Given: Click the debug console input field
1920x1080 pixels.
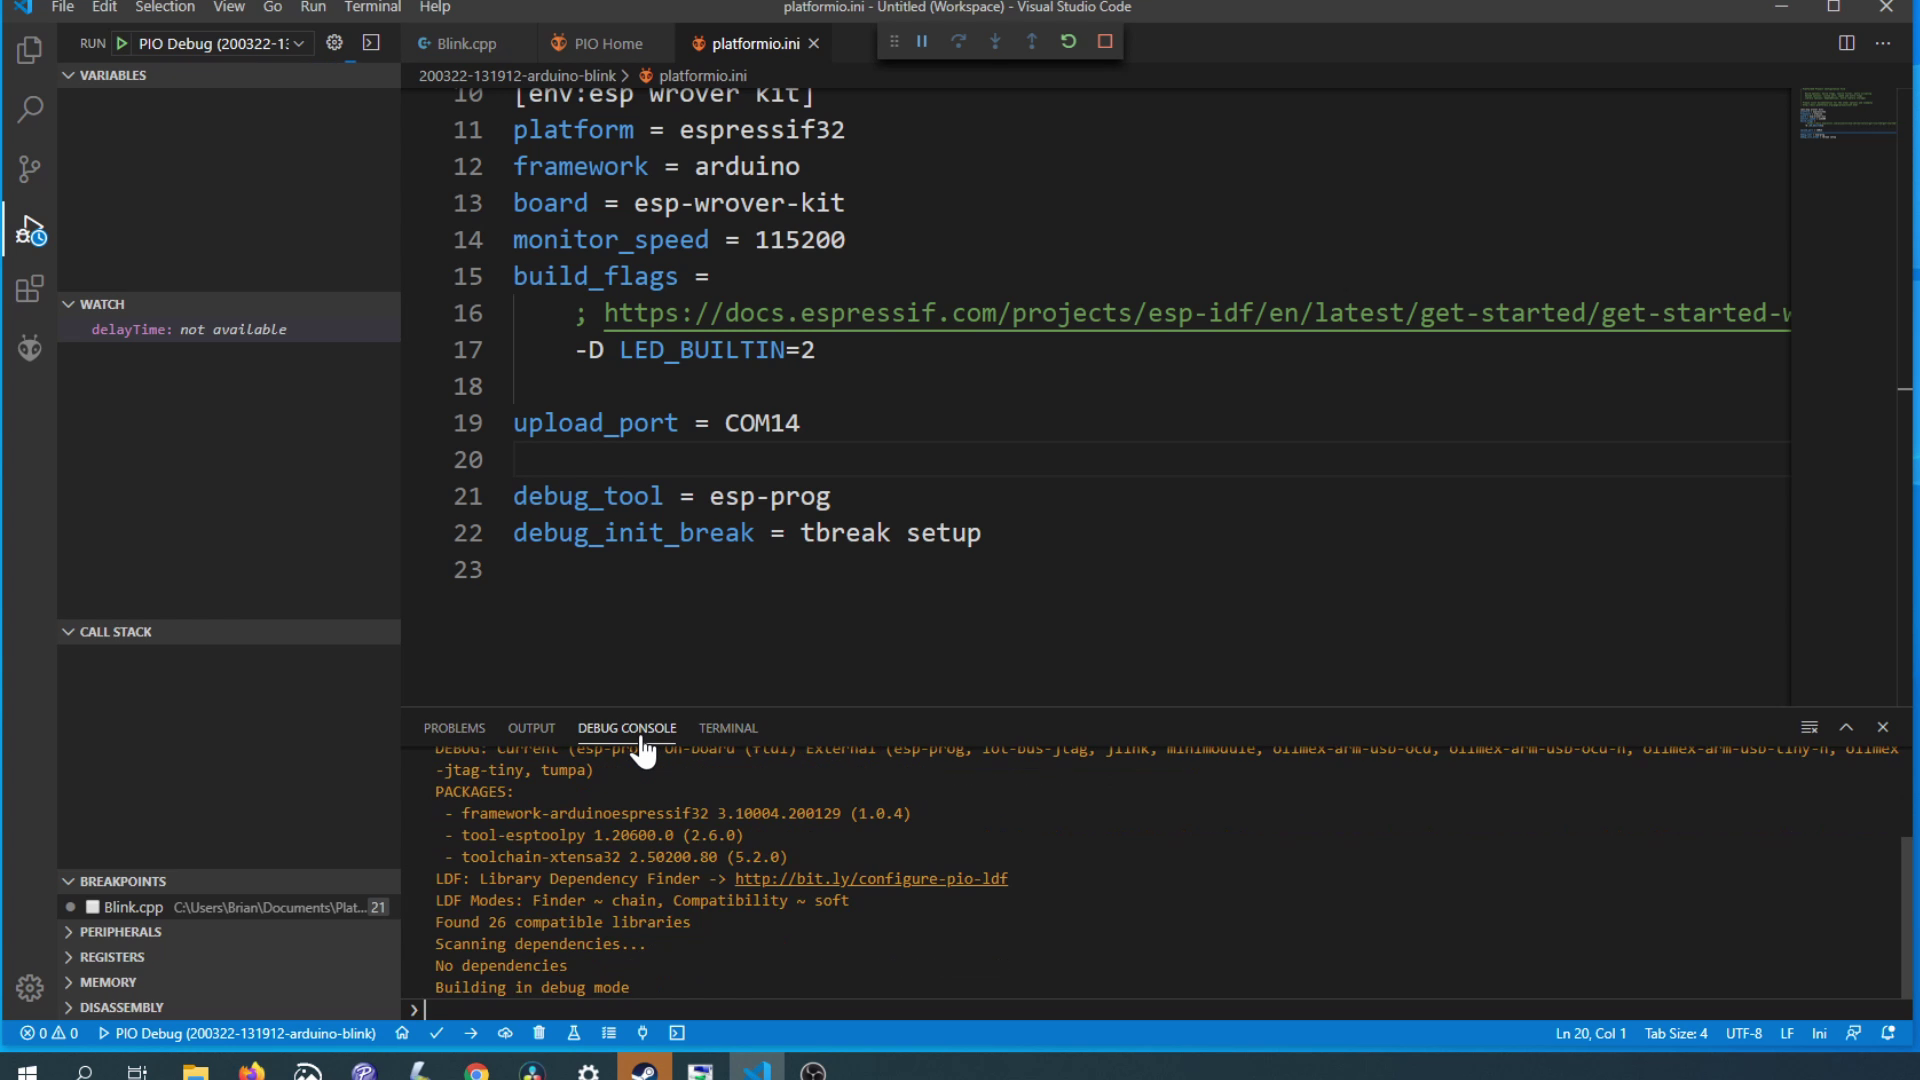Looking at the screenshot, I should coord(1160,1009).
